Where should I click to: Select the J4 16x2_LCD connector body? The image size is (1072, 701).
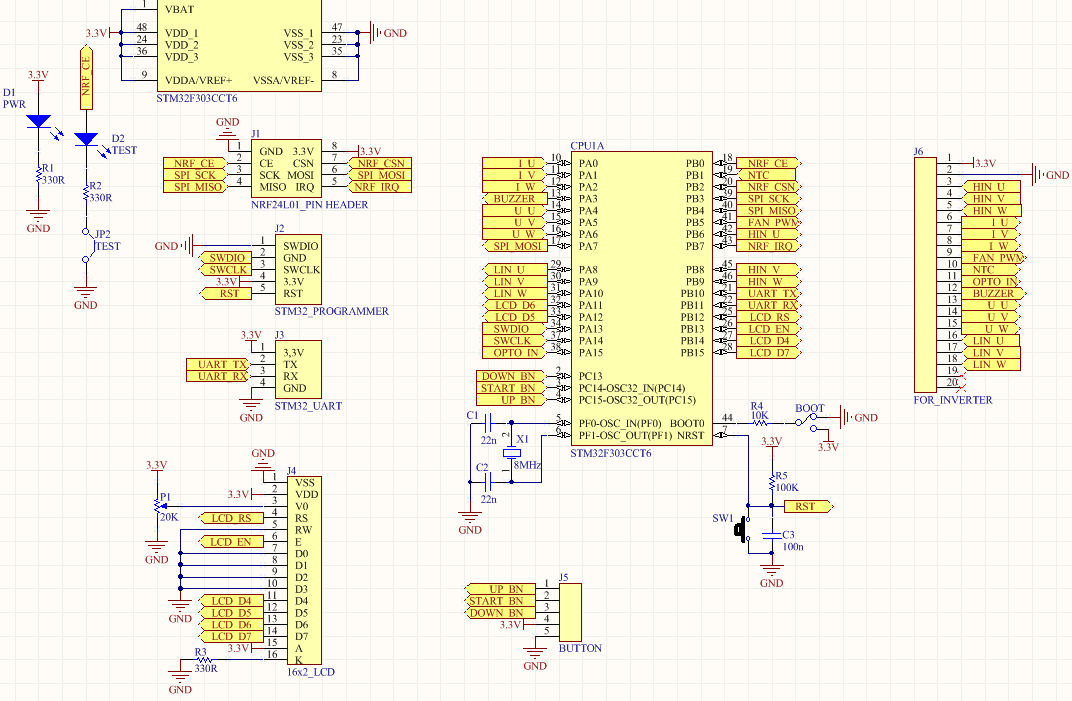304,571
